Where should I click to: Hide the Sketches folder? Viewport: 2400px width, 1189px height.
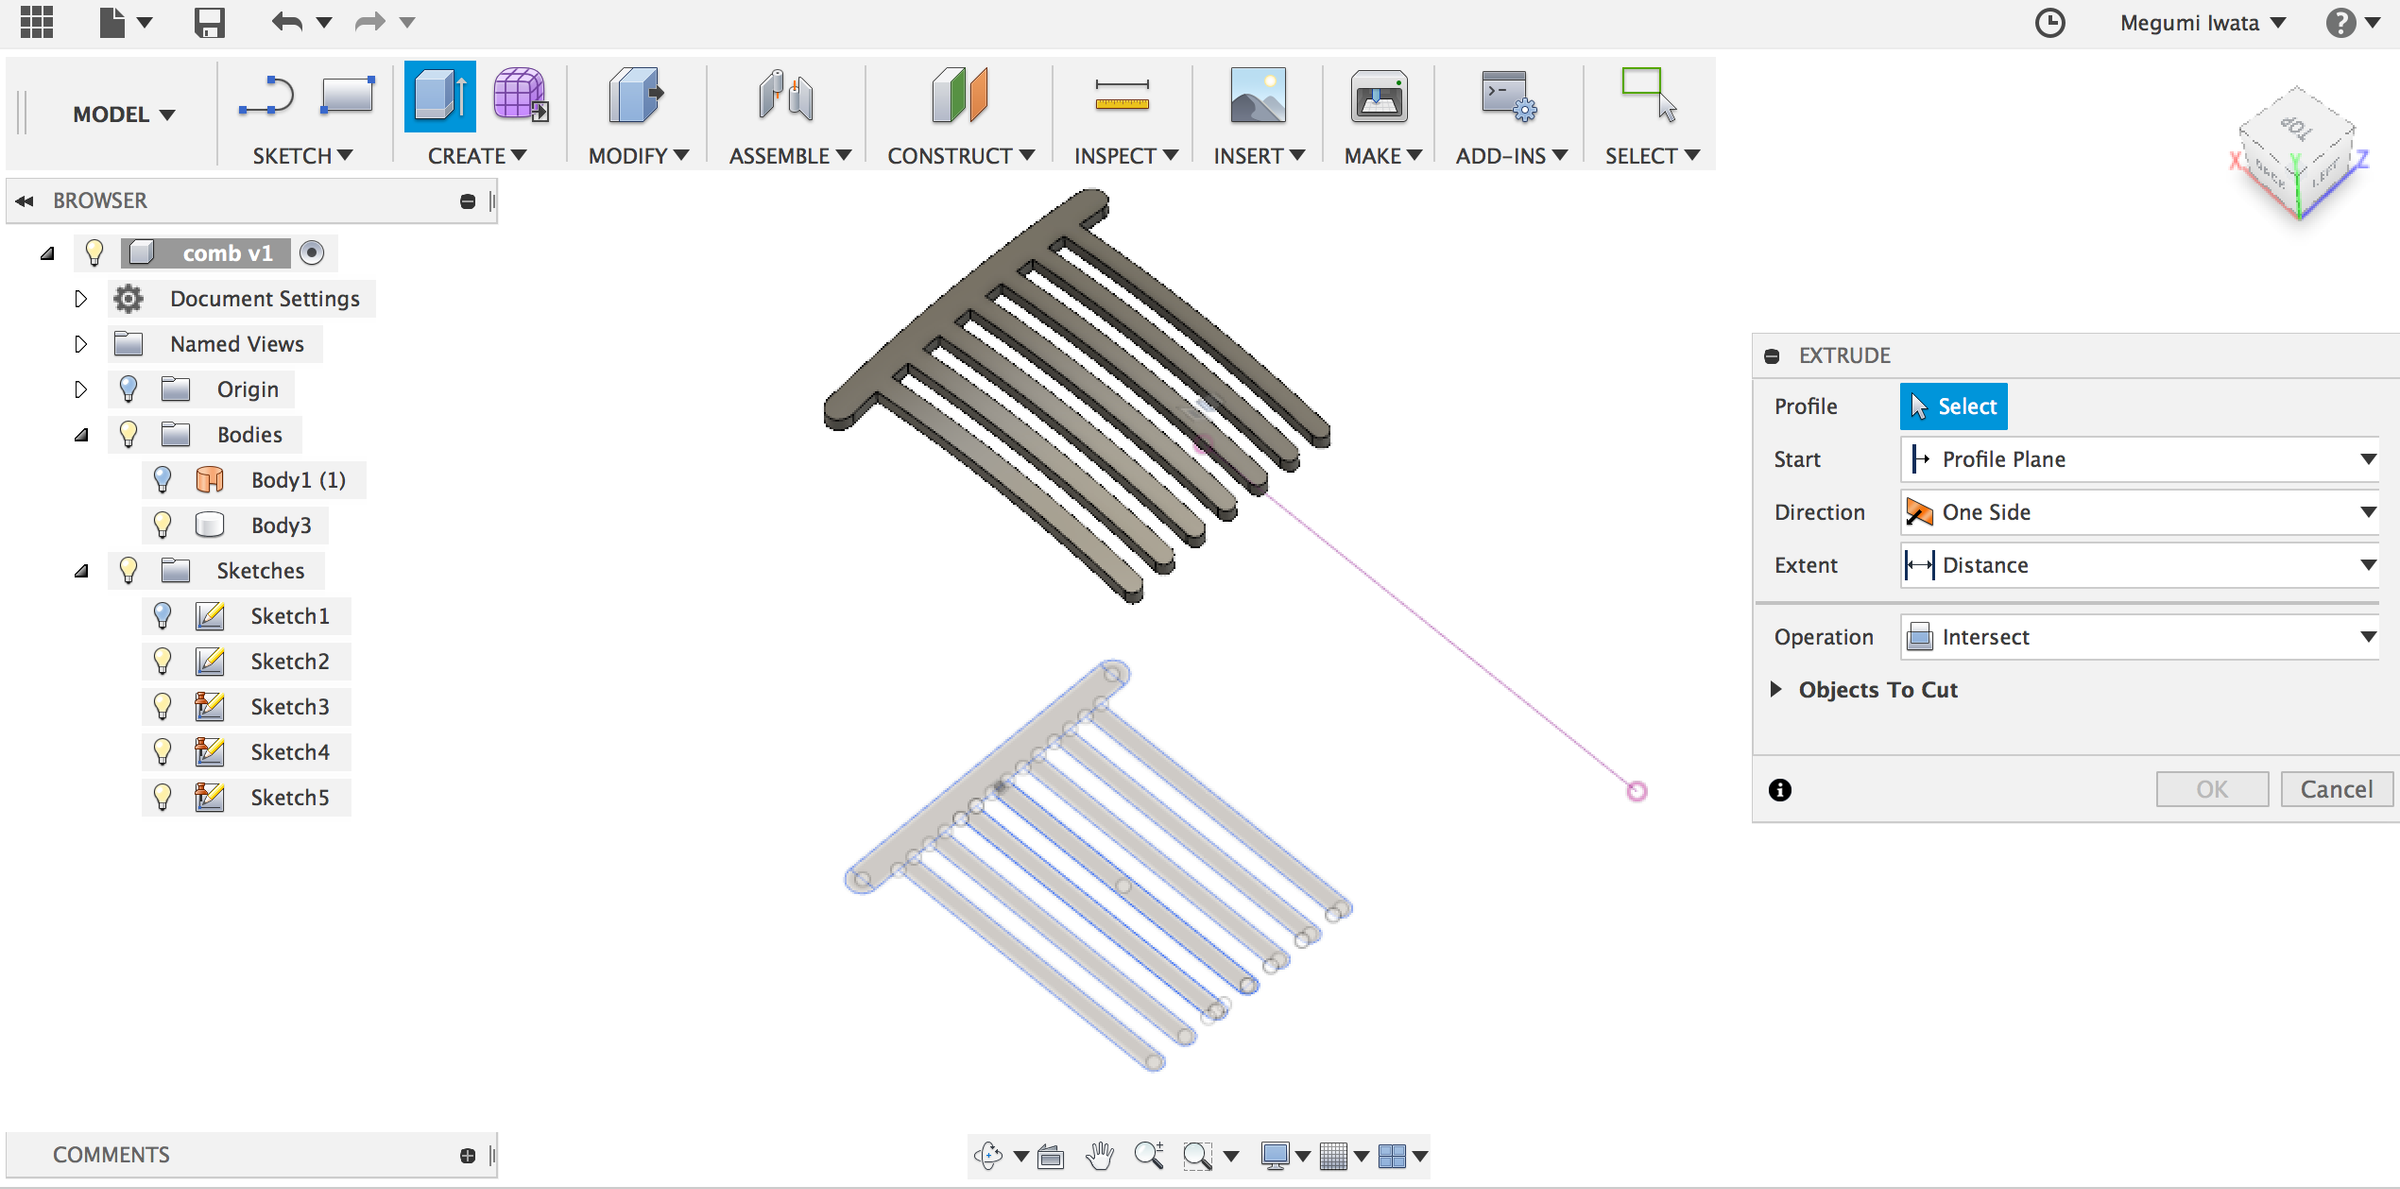[127, 570]
